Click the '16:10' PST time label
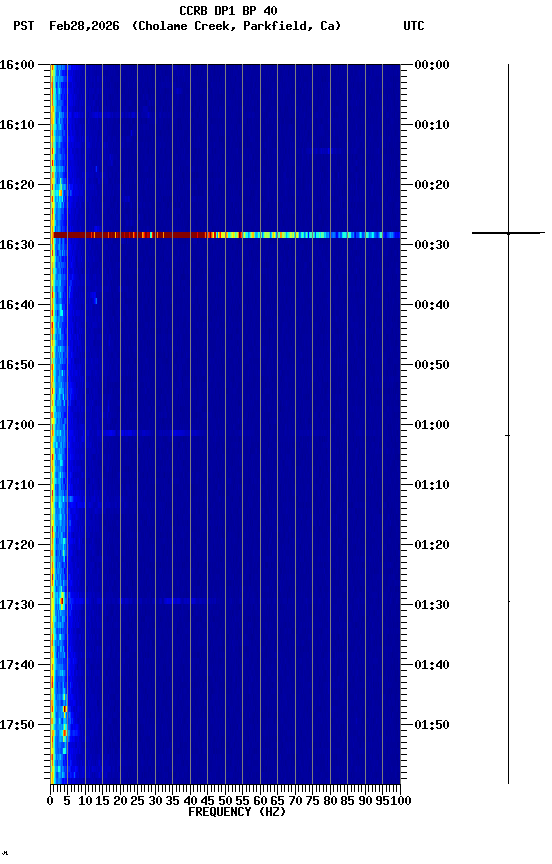The width and height of the screenshot is (552, 864). (17, 125)
